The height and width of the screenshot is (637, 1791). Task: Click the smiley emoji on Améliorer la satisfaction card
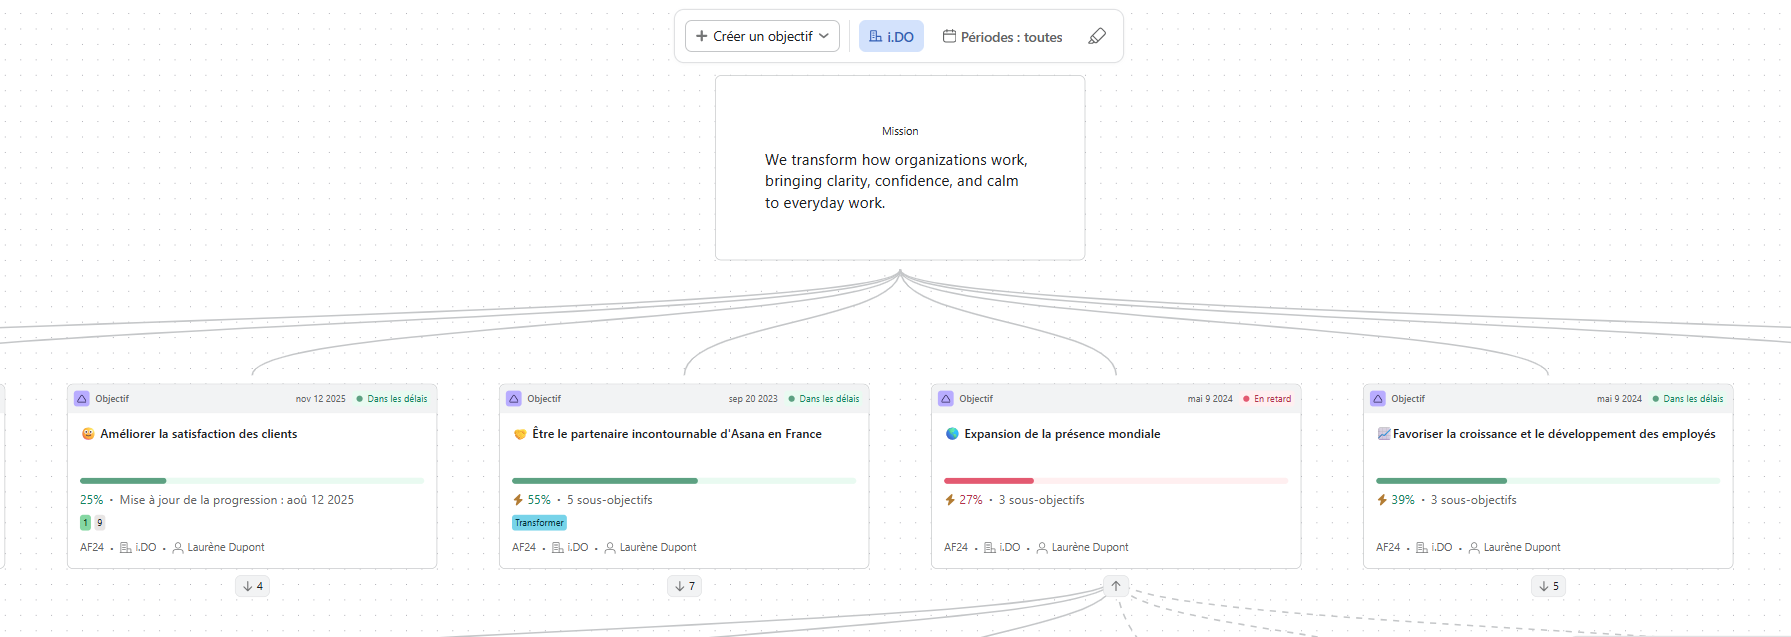pos(88,434)
